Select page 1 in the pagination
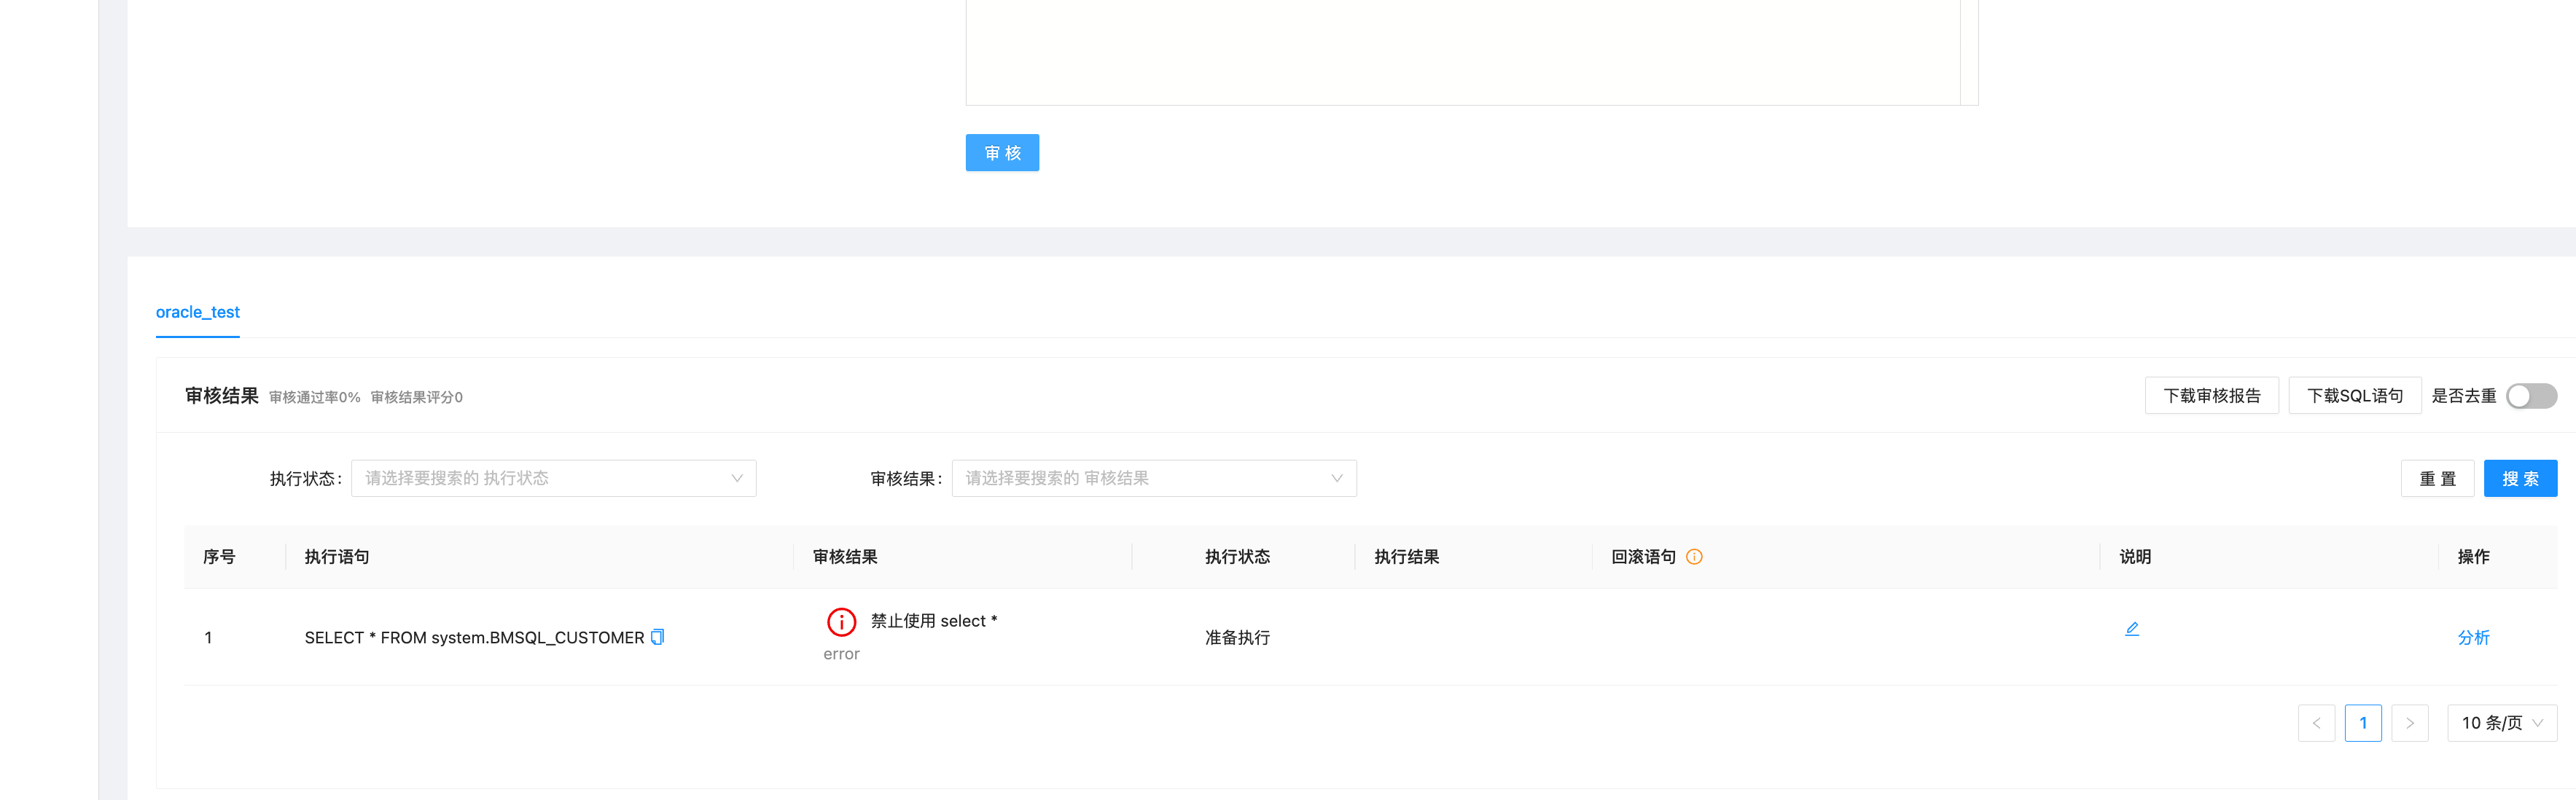2576x800 pixels. 2364,722
